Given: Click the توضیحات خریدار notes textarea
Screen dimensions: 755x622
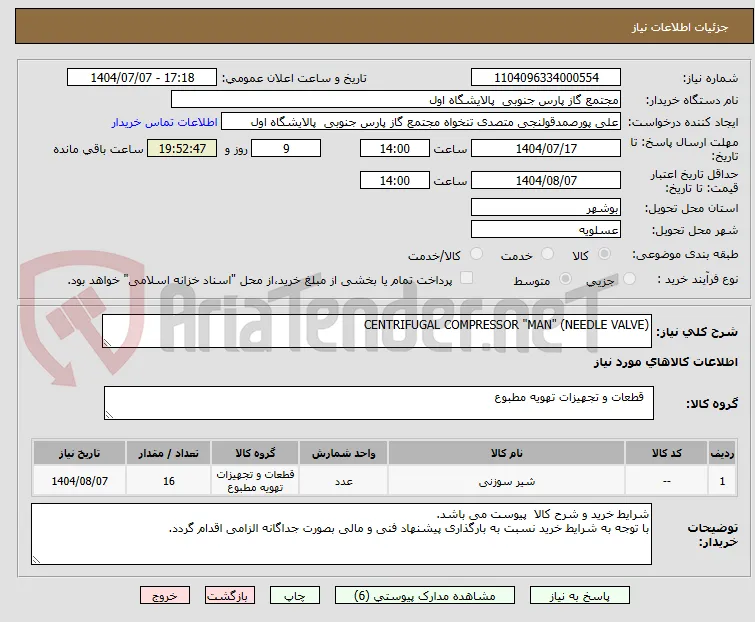Looking at the screenshot, I should click(341, 534).
